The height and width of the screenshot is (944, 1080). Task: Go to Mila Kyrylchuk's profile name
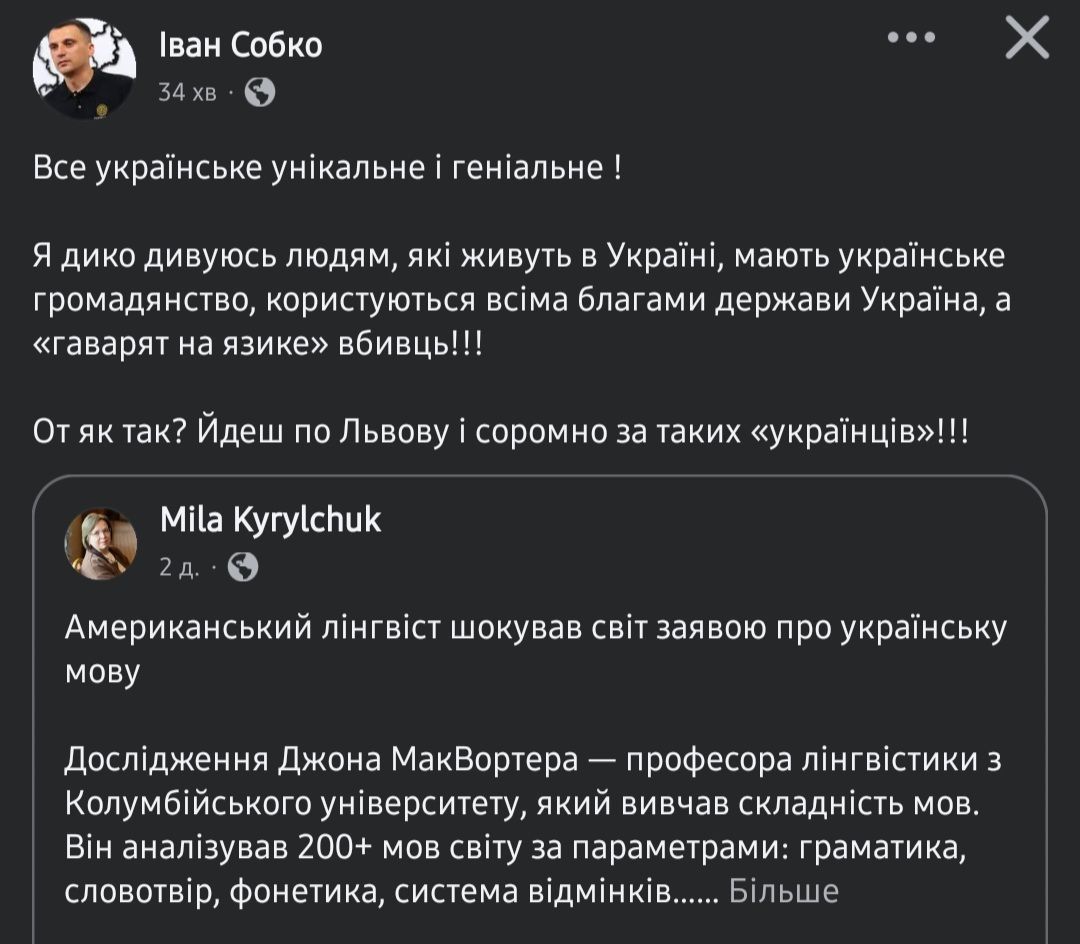[270, 520]
